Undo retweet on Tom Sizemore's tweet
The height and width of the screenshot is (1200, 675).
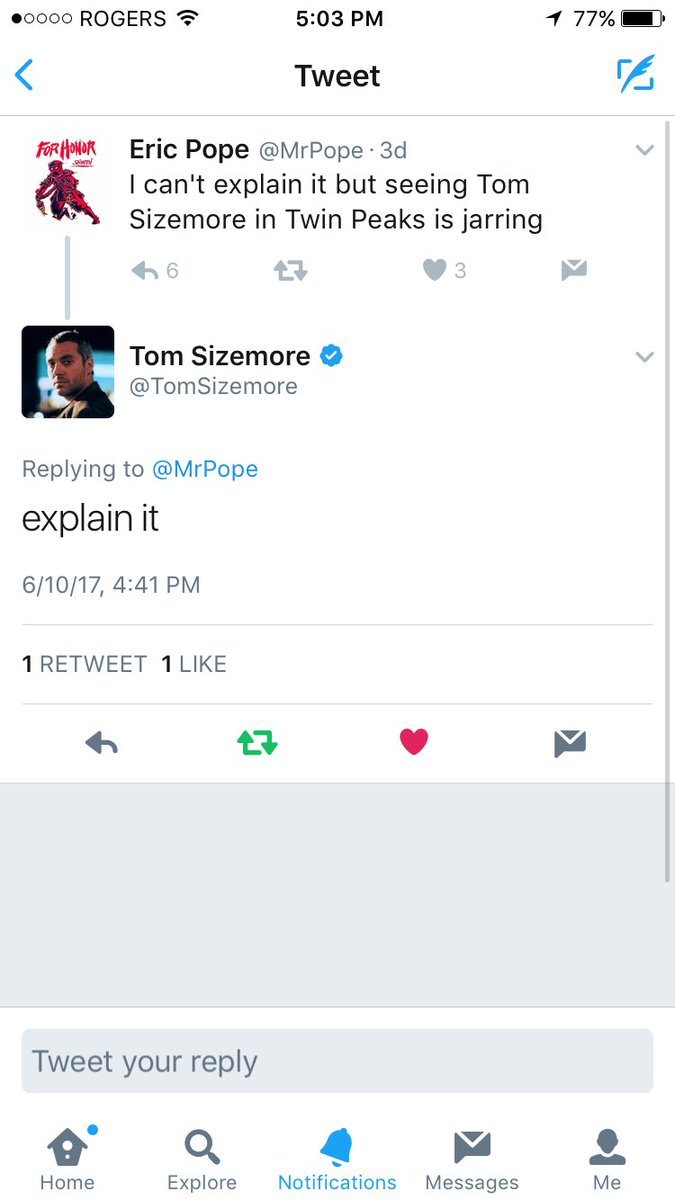pos(257,742)
